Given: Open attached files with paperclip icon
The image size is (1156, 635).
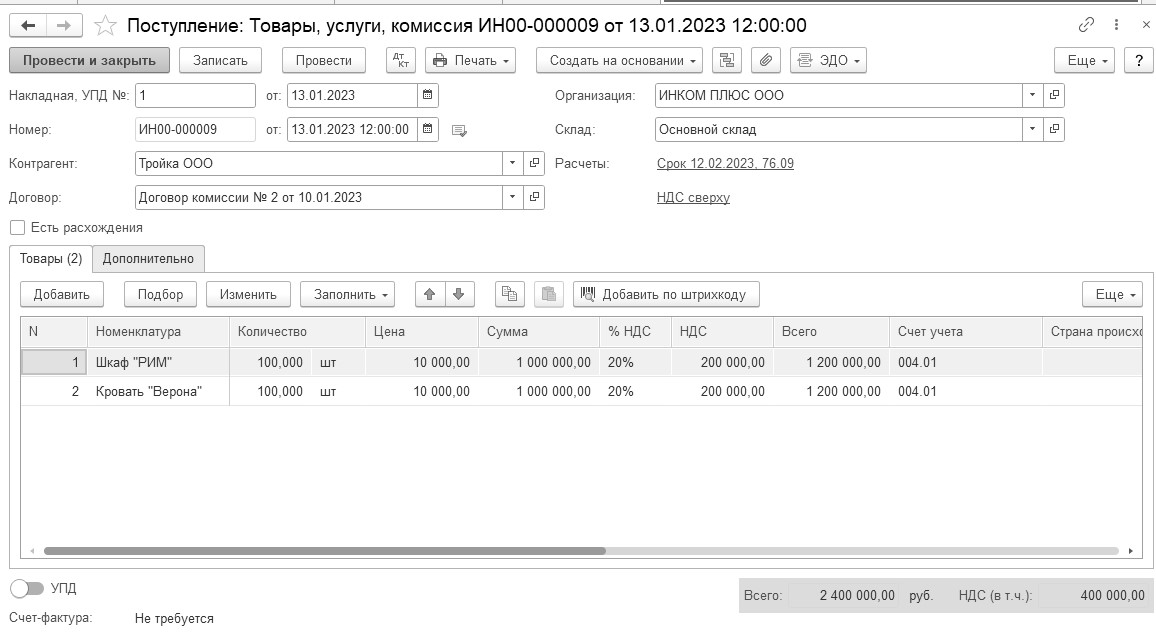Looking at the screenshot, I should click(x=766, y=60).
